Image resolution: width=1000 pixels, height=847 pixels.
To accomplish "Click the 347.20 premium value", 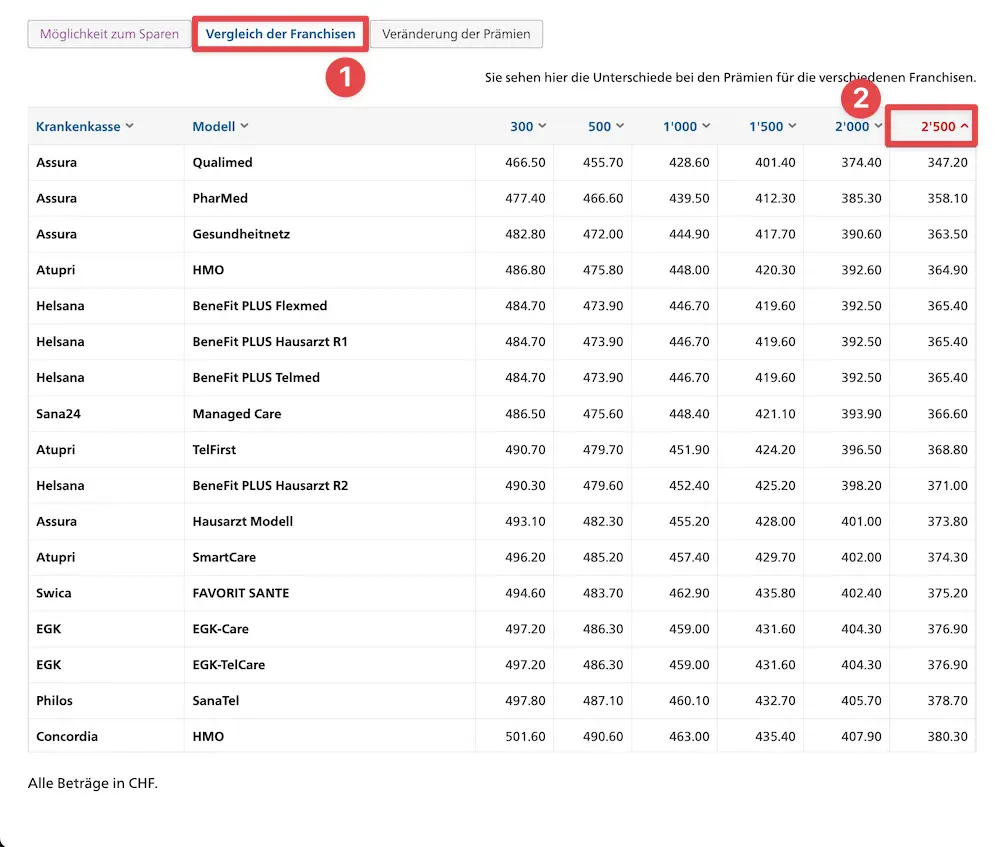I will click(947, 162).
